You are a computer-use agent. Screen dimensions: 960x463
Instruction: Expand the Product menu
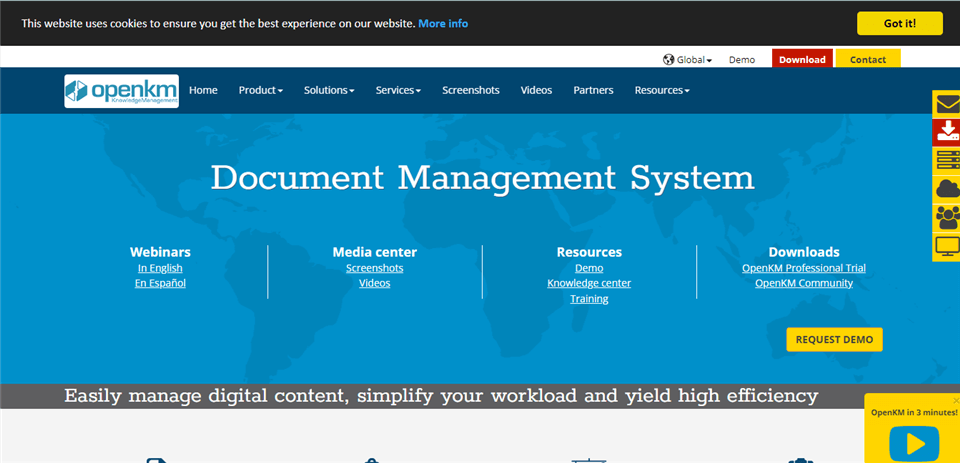[x=260, y=90]
